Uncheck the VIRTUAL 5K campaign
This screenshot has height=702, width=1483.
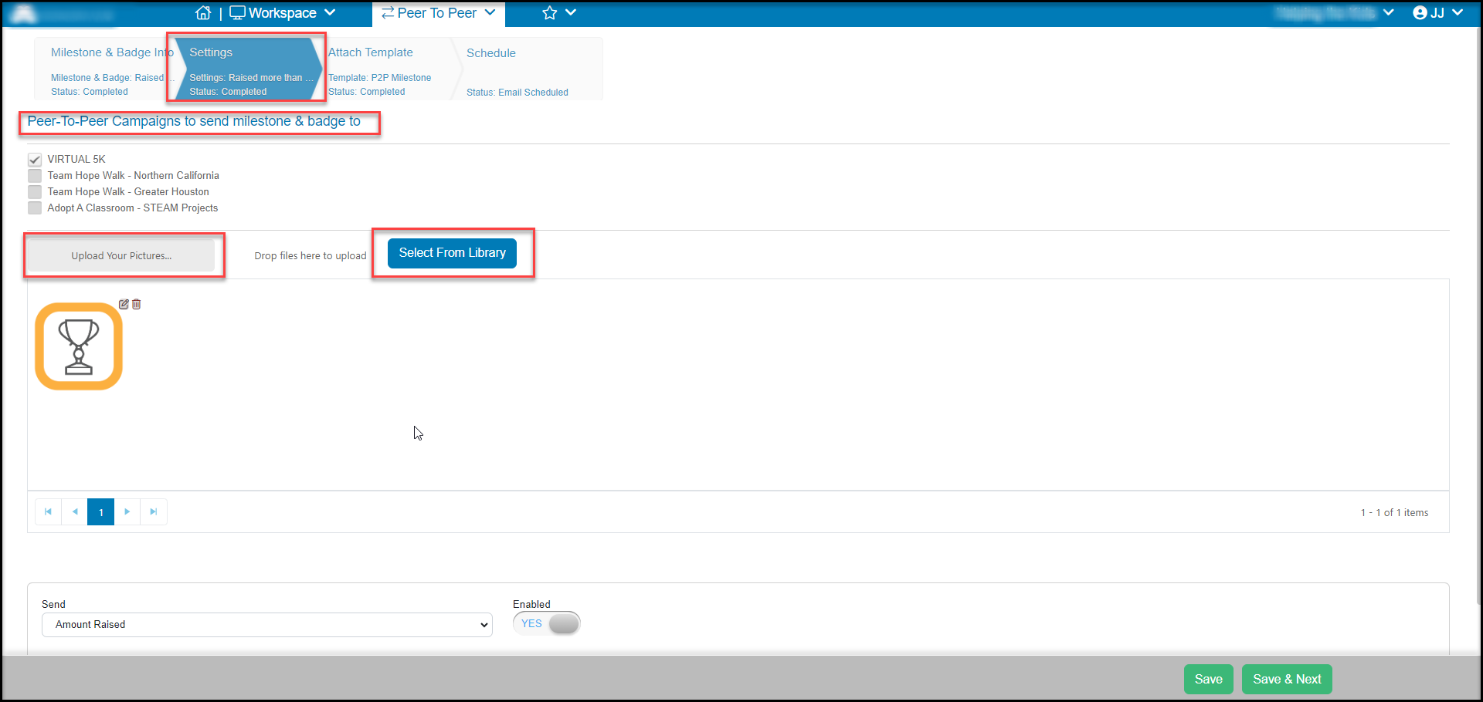(35, 159)
